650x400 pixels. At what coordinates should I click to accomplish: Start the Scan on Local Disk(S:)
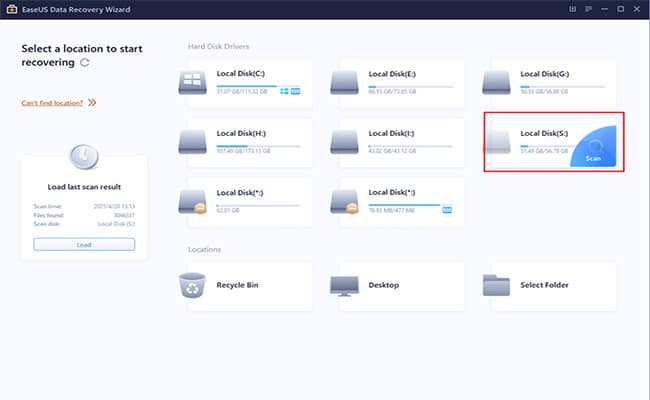pos(593,146)
